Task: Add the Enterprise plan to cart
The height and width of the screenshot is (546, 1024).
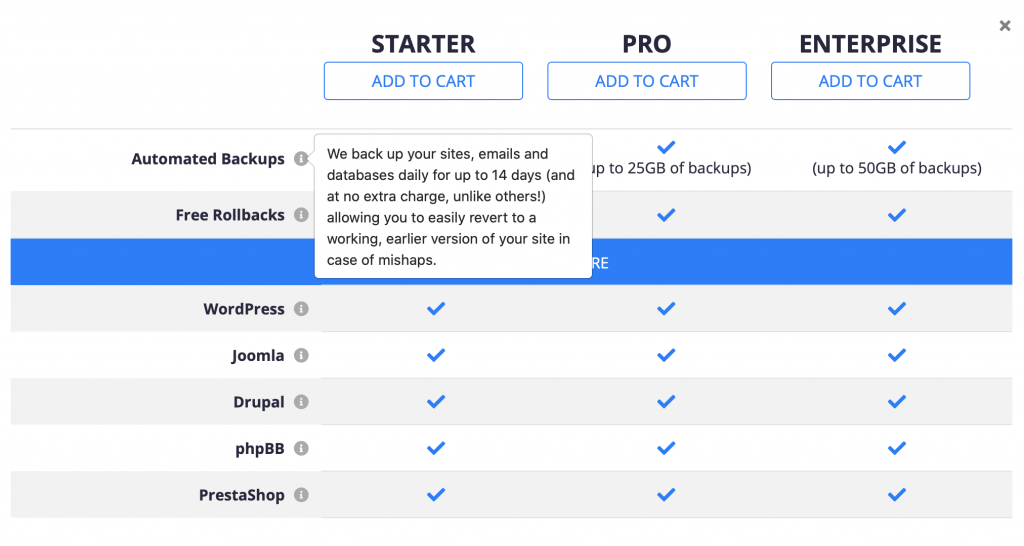Action: point(870,81)
